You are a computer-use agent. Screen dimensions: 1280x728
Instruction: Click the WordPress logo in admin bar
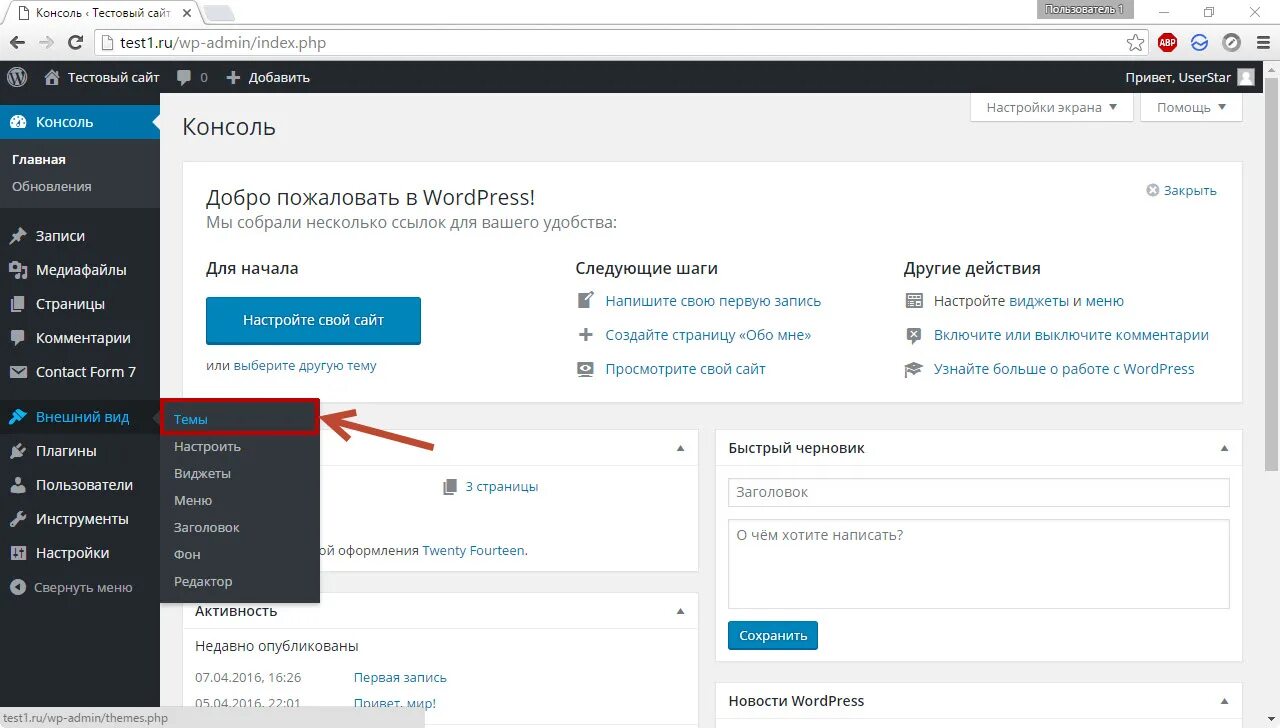pos(17,77)
